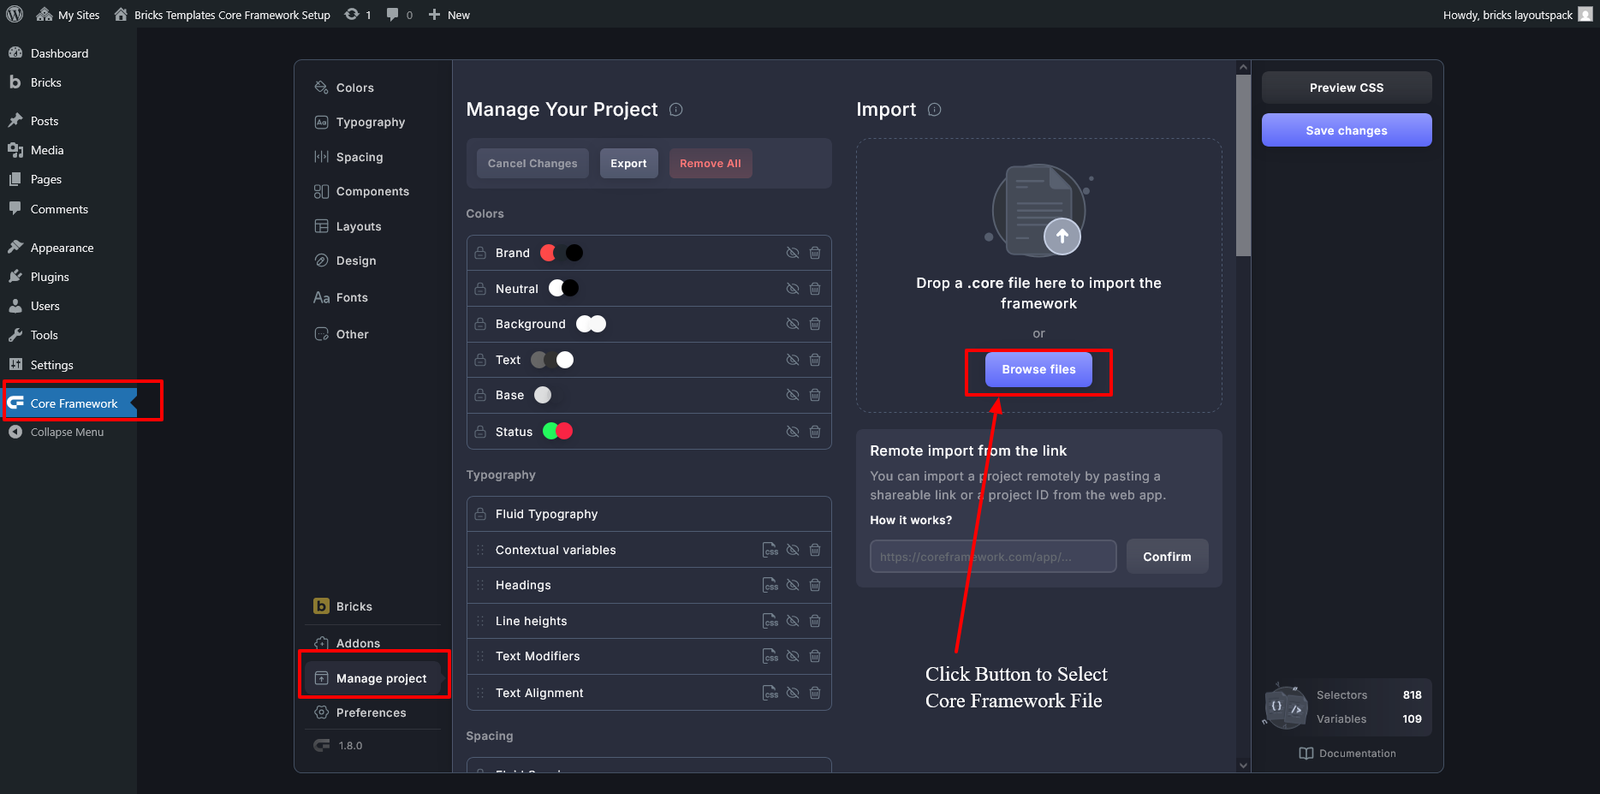Click the lock icon on Fluid Typography row

pyautogui.click(x=480, y=514)
